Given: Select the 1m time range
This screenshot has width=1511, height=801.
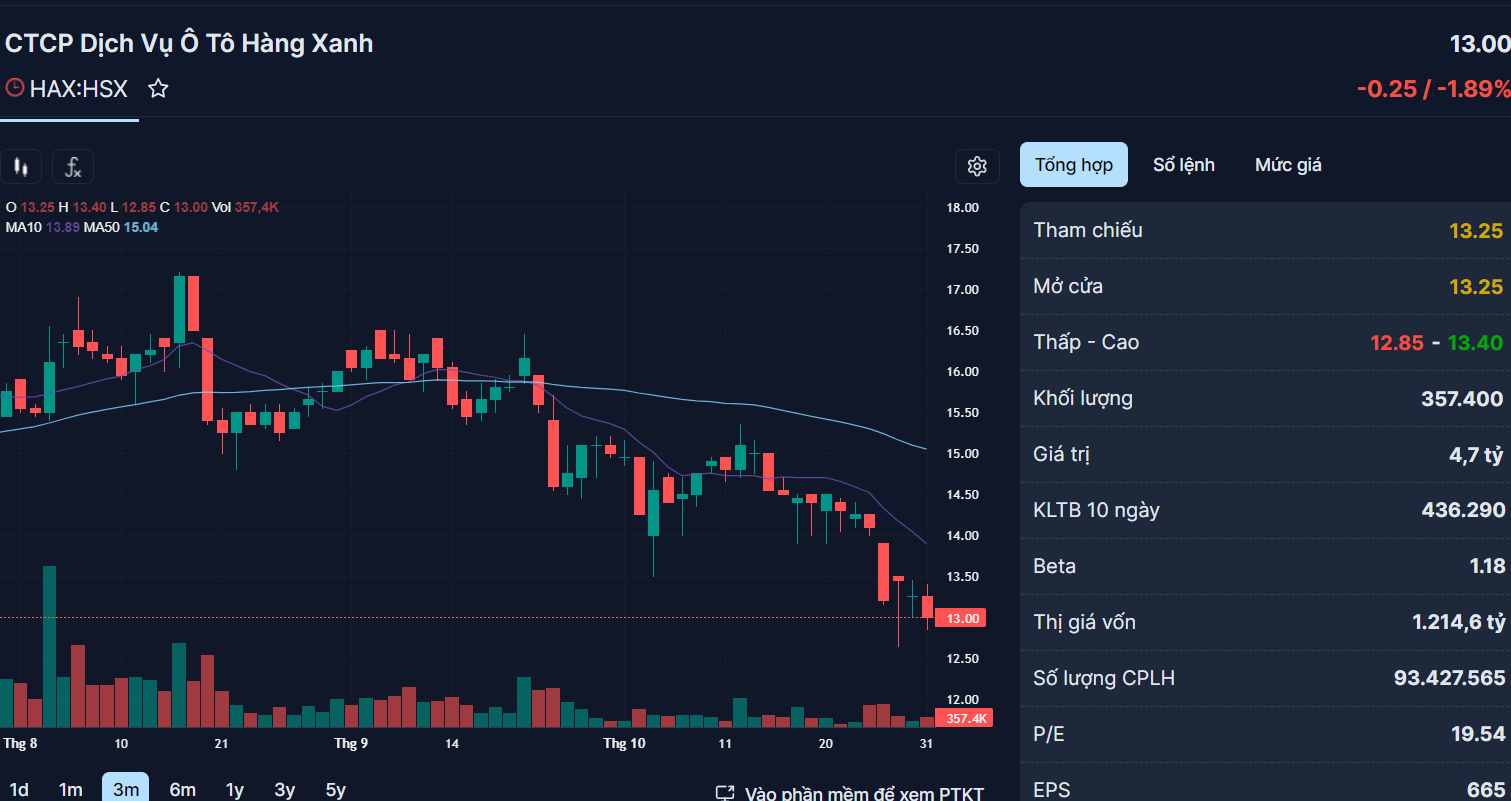Looking at the screenshot, I should [x=70, y=790].
